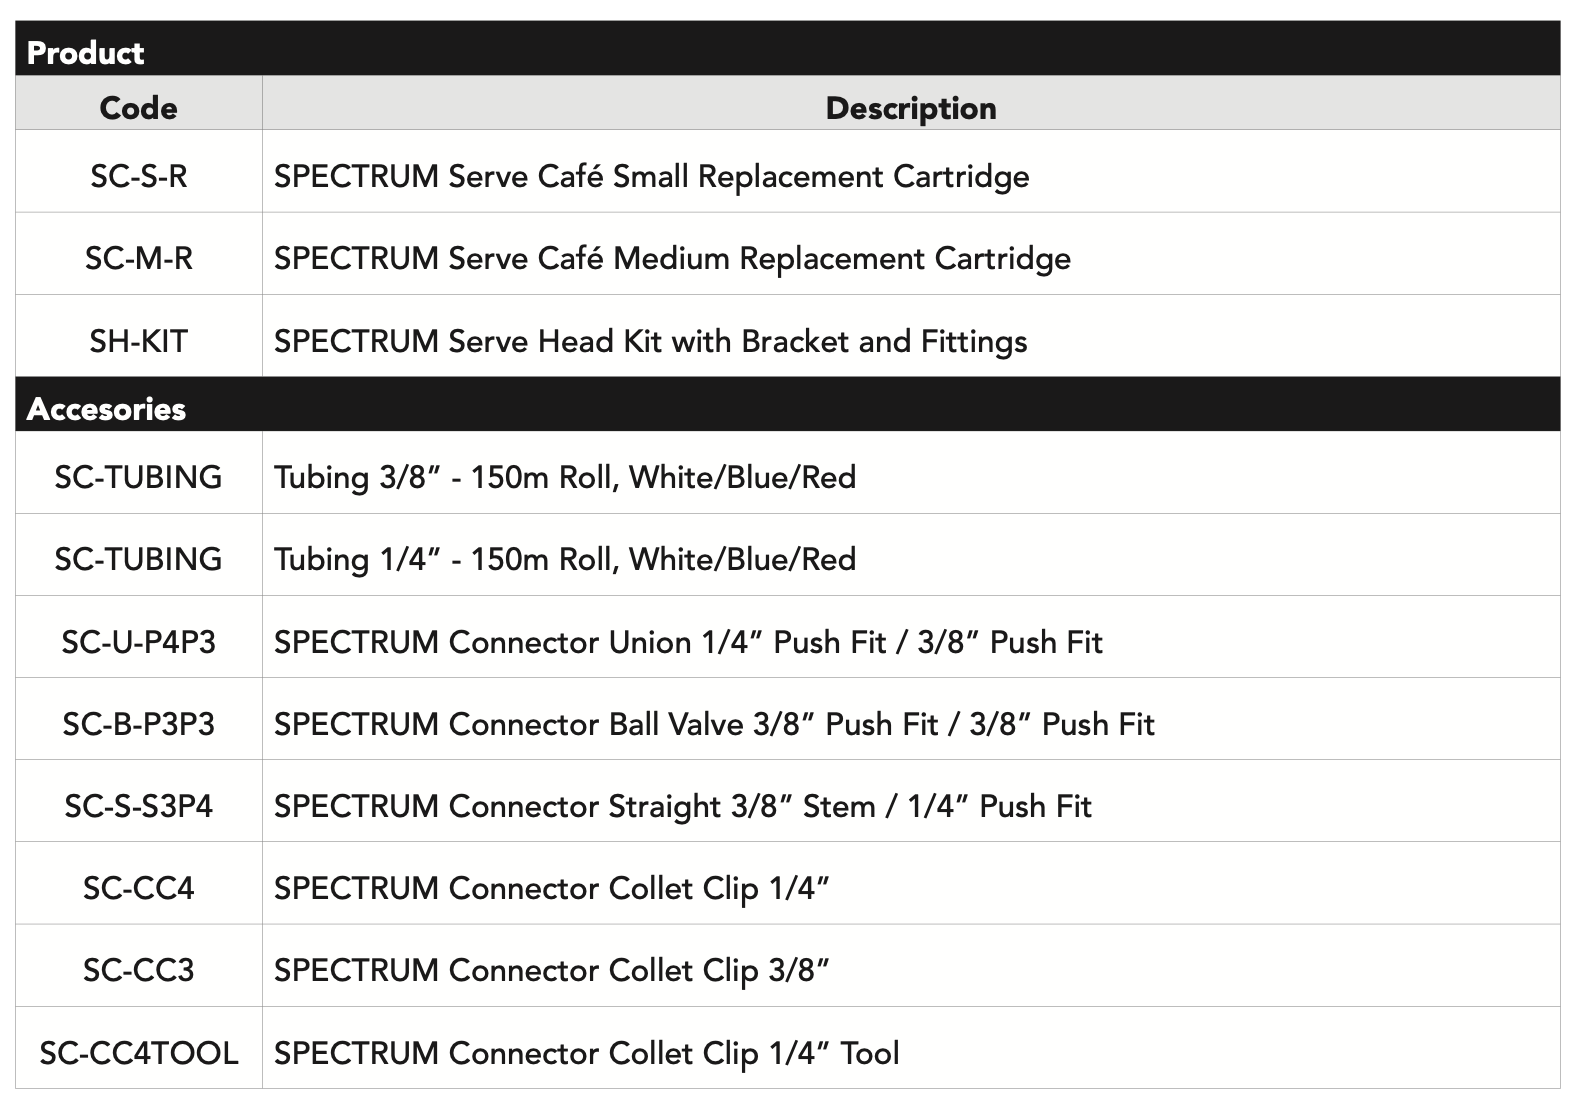The width and height of the screenshot is (1572, 1110).
Task: Click the SH-KIT code cell
Action: coord(138,341)
